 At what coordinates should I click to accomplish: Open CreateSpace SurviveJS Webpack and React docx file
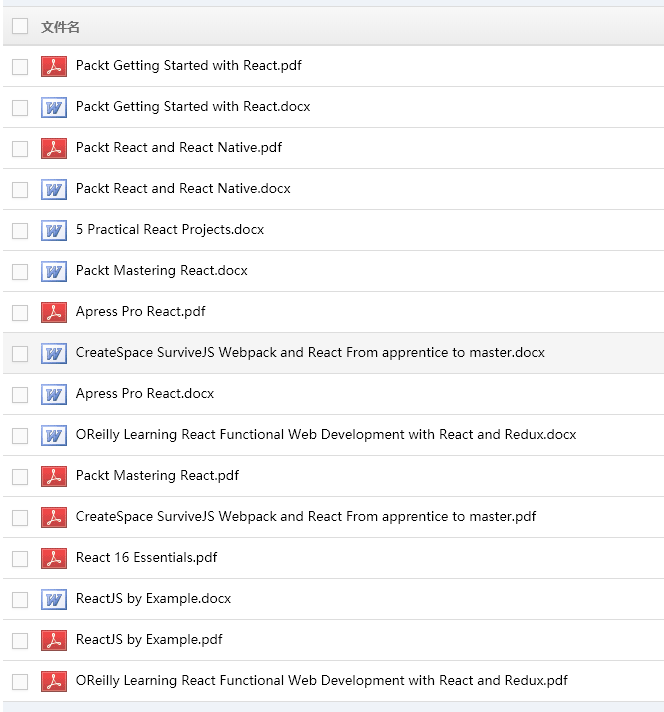pyautogui.click(x=310, y=353)
